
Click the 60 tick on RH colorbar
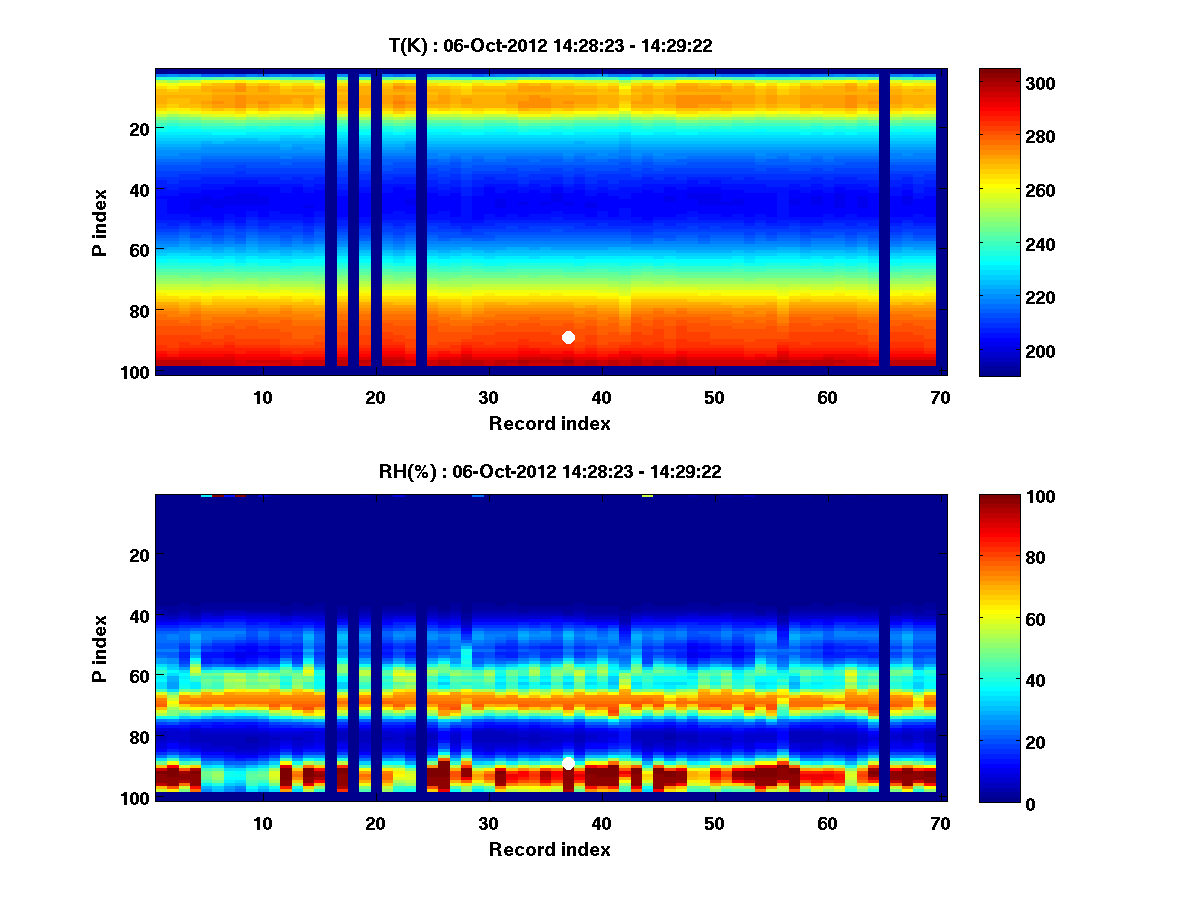pos(1015,619)
